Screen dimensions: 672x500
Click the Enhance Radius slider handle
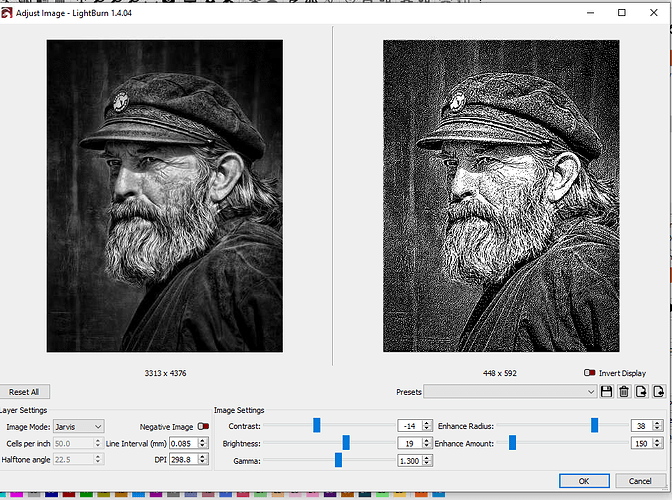coord(594,425)
